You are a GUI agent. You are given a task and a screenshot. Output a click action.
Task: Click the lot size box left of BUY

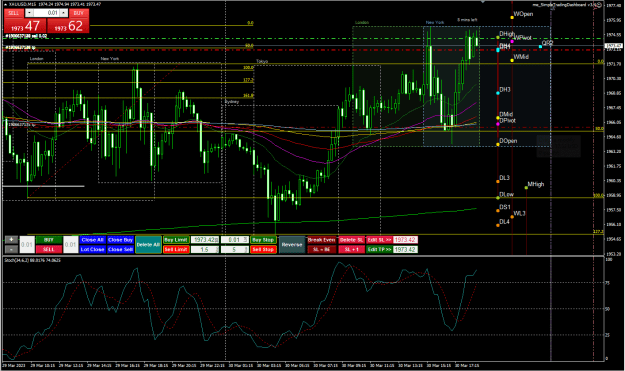click(27, 245)
